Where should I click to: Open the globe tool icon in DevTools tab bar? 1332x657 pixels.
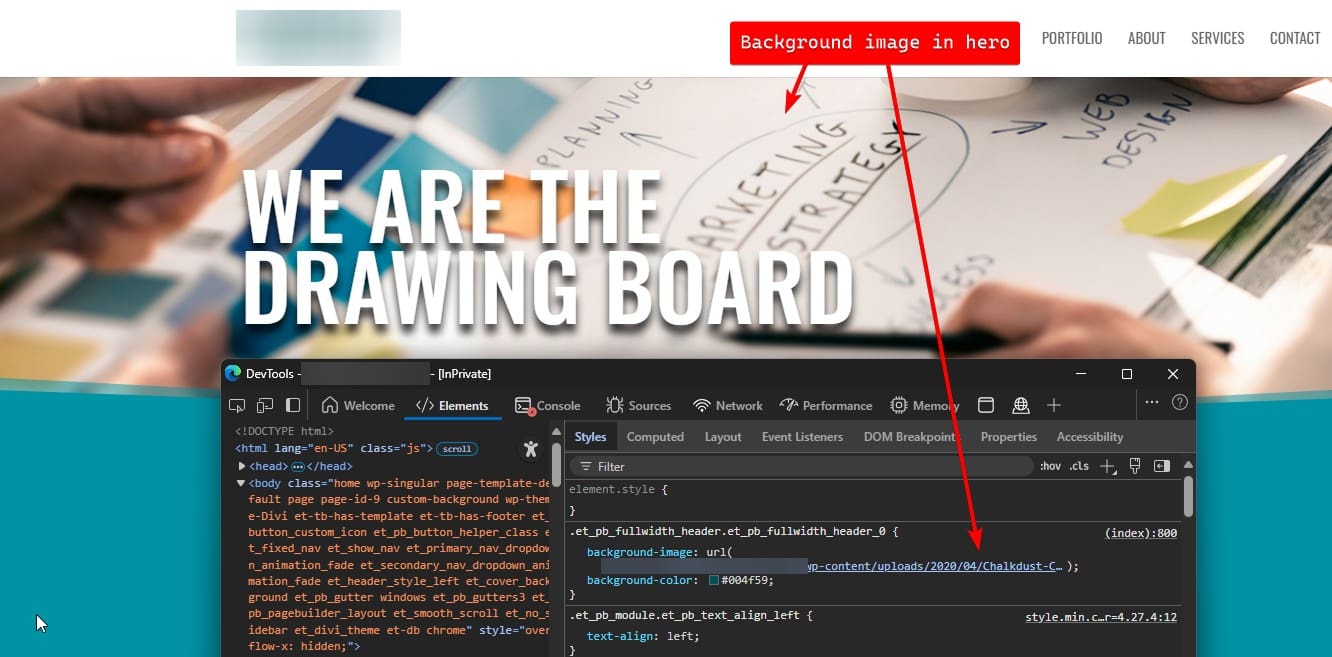(x=1021, y=405)
